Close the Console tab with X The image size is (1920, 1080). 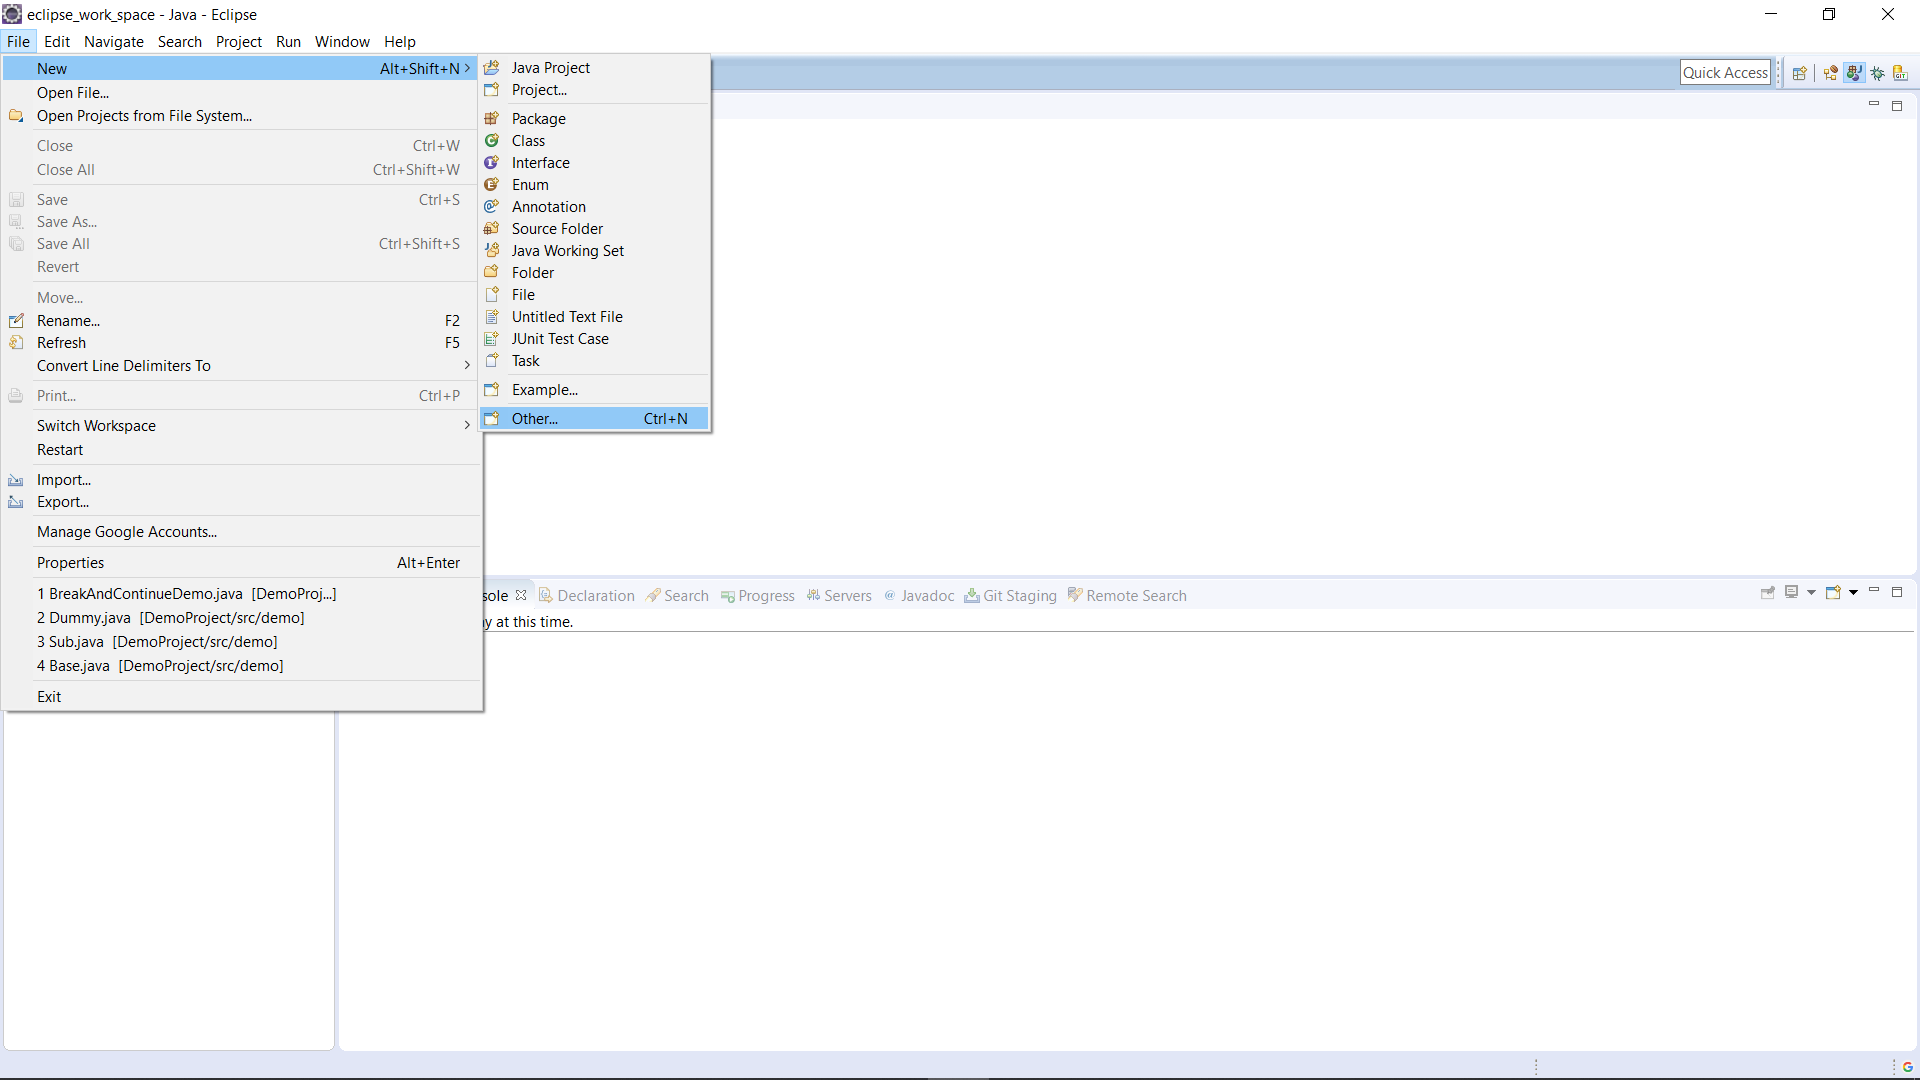[521, 595]
